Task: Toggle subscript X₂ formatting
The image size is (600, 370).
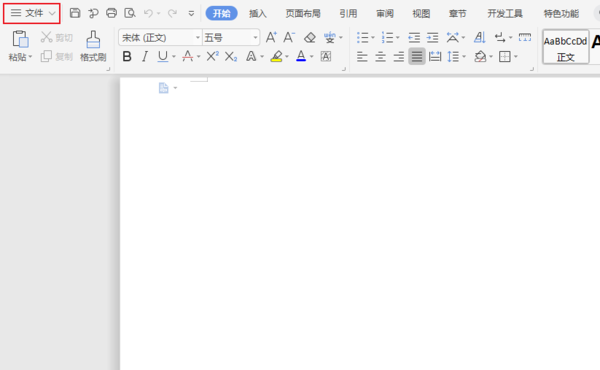Action: pyautogui.click(x=231, y=57)
